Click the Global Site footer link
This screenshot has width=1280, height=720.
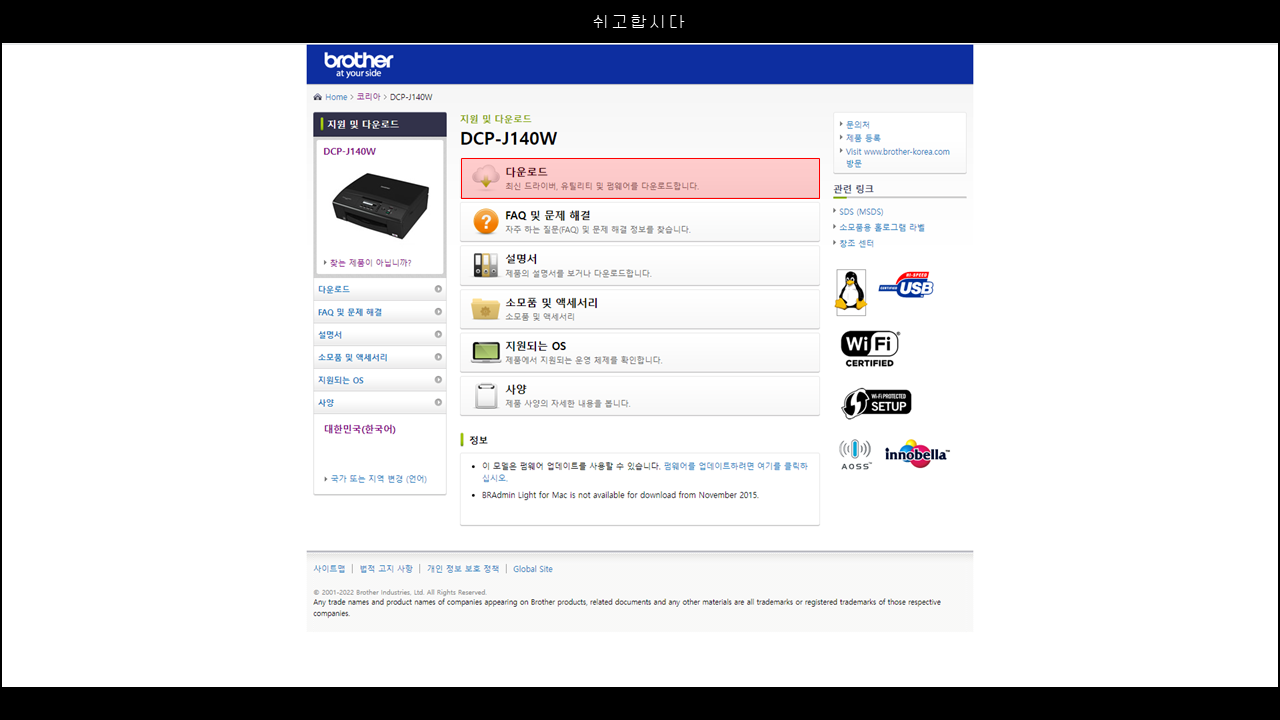tap(533, 569)
